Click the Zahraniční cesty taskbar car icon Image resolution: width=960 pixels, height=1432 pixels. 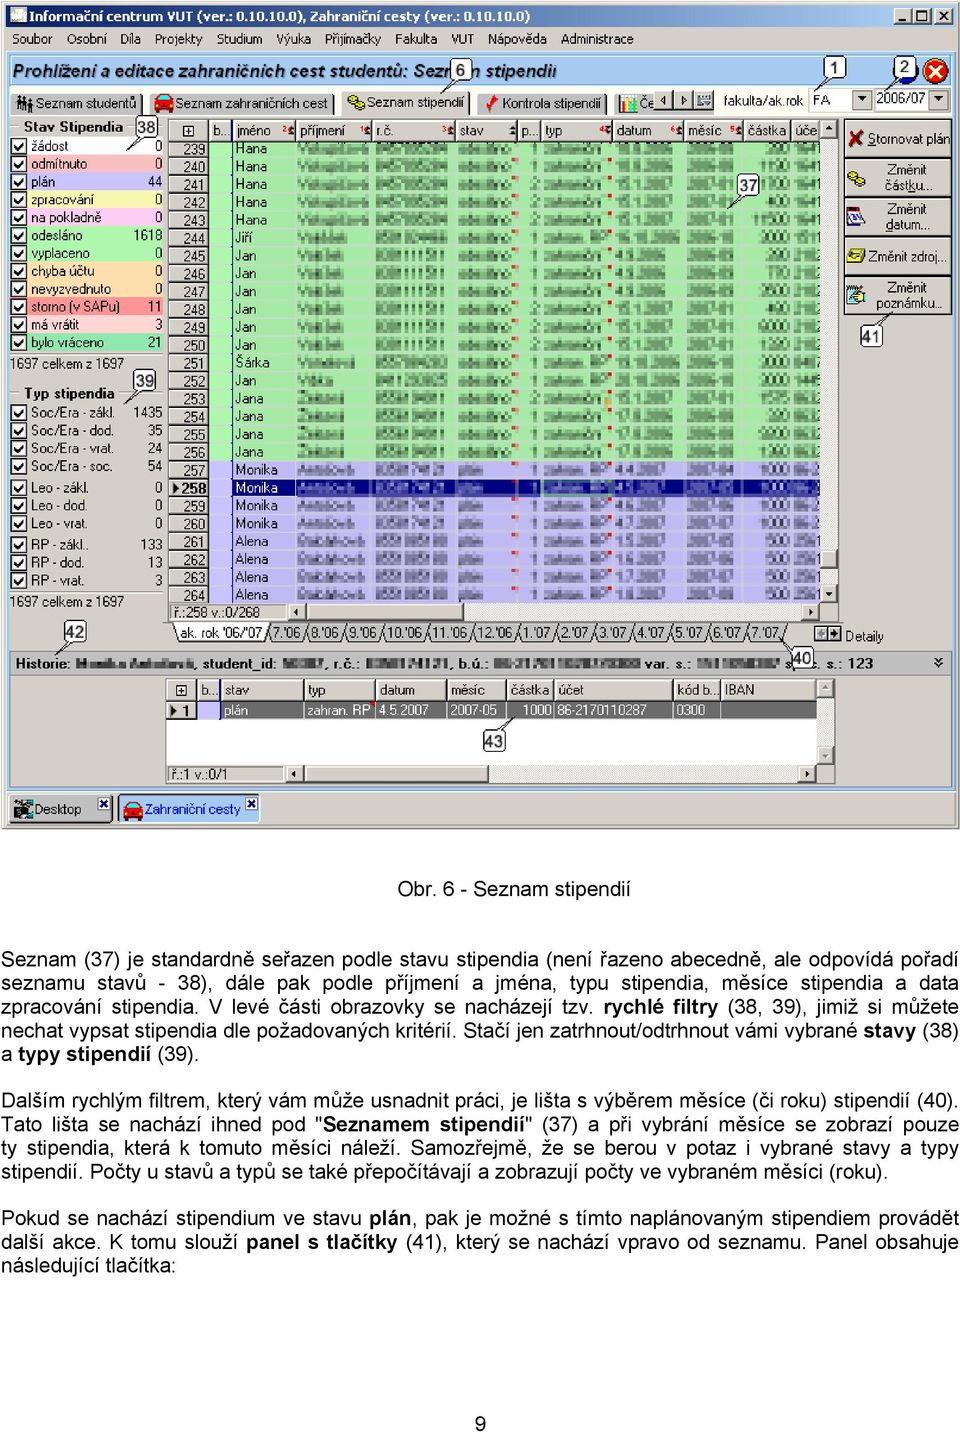click(x=133, y=810)
